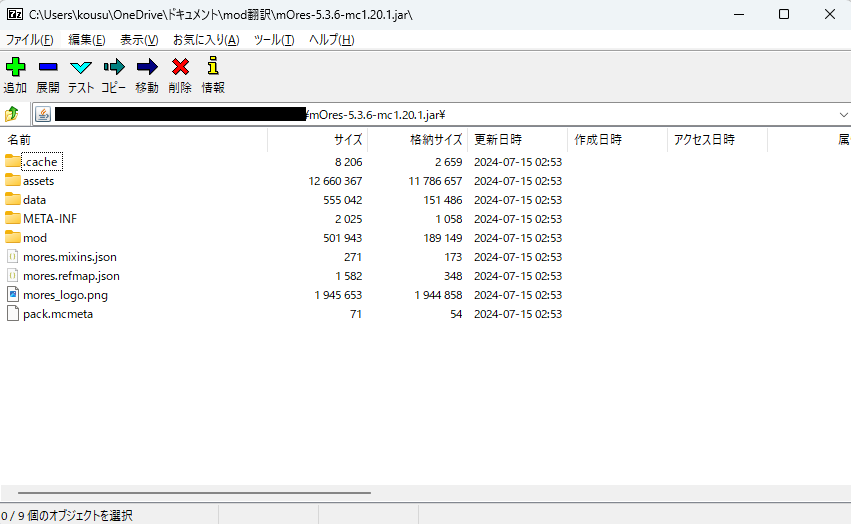This screenshot has height=524, width=851.
Task: Expand the address bar path dropdown
Action: click(843, 114)
